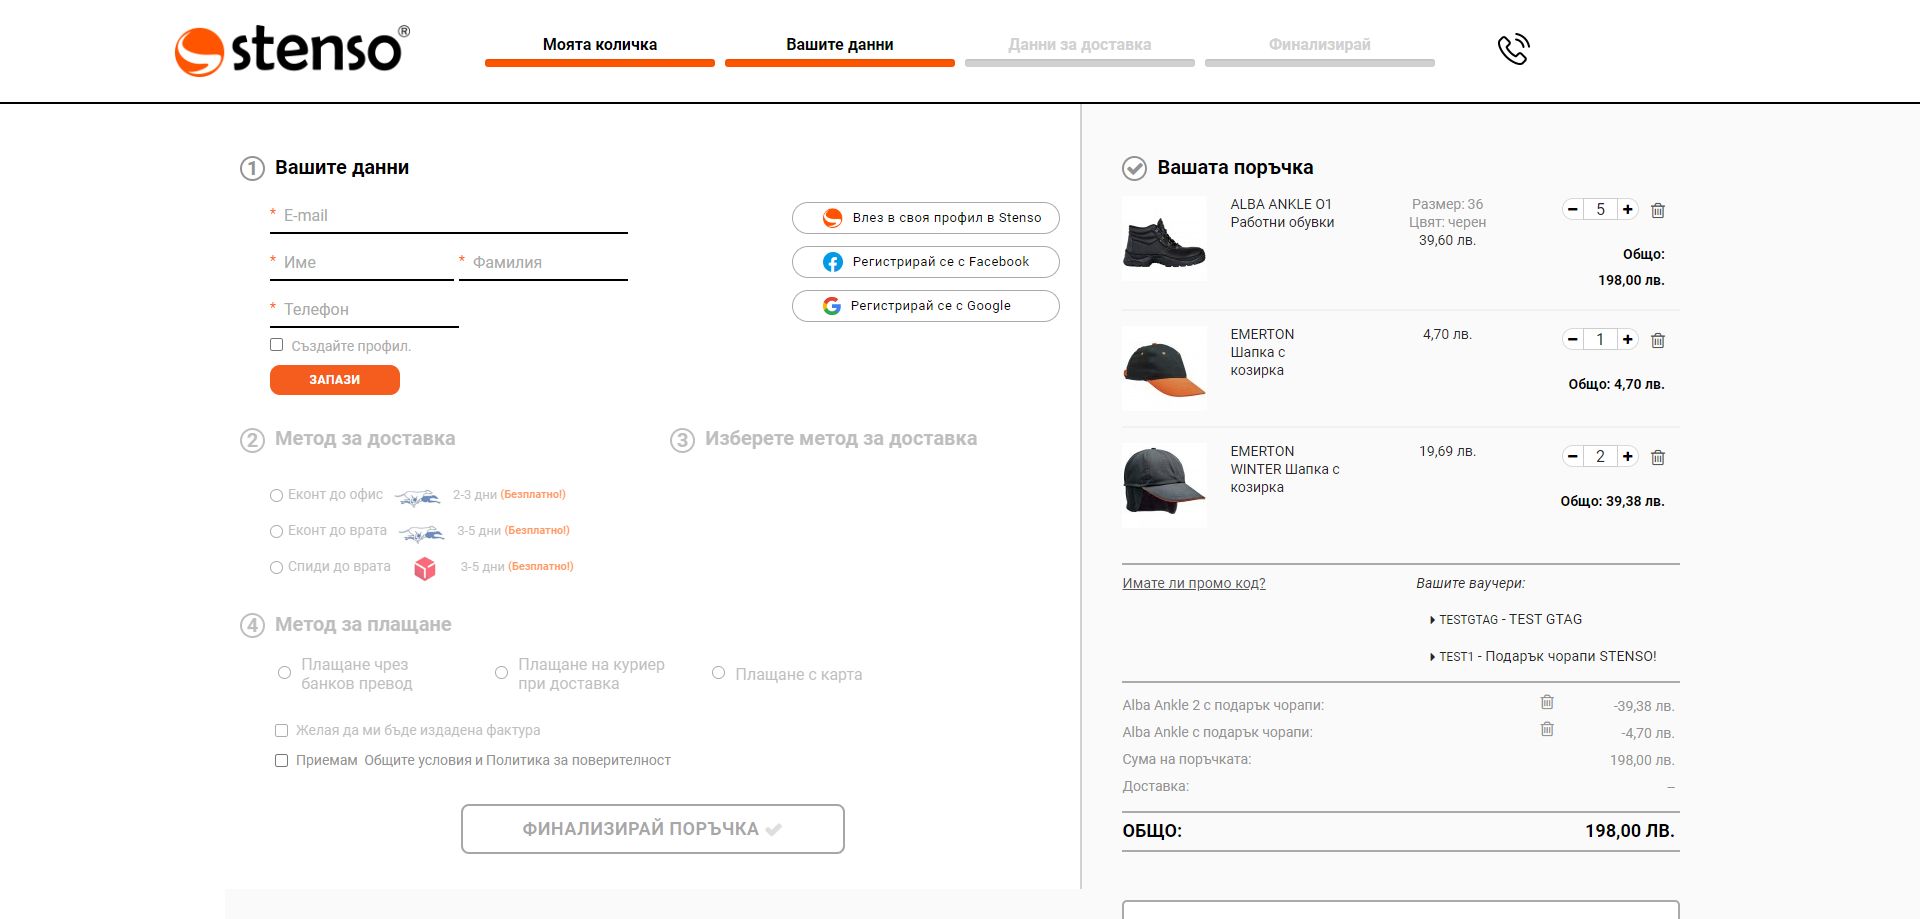The image size is (1920, 919).
Task: Increase EMERTON WINTER quantity with plus
Action: pos(1628,456)
